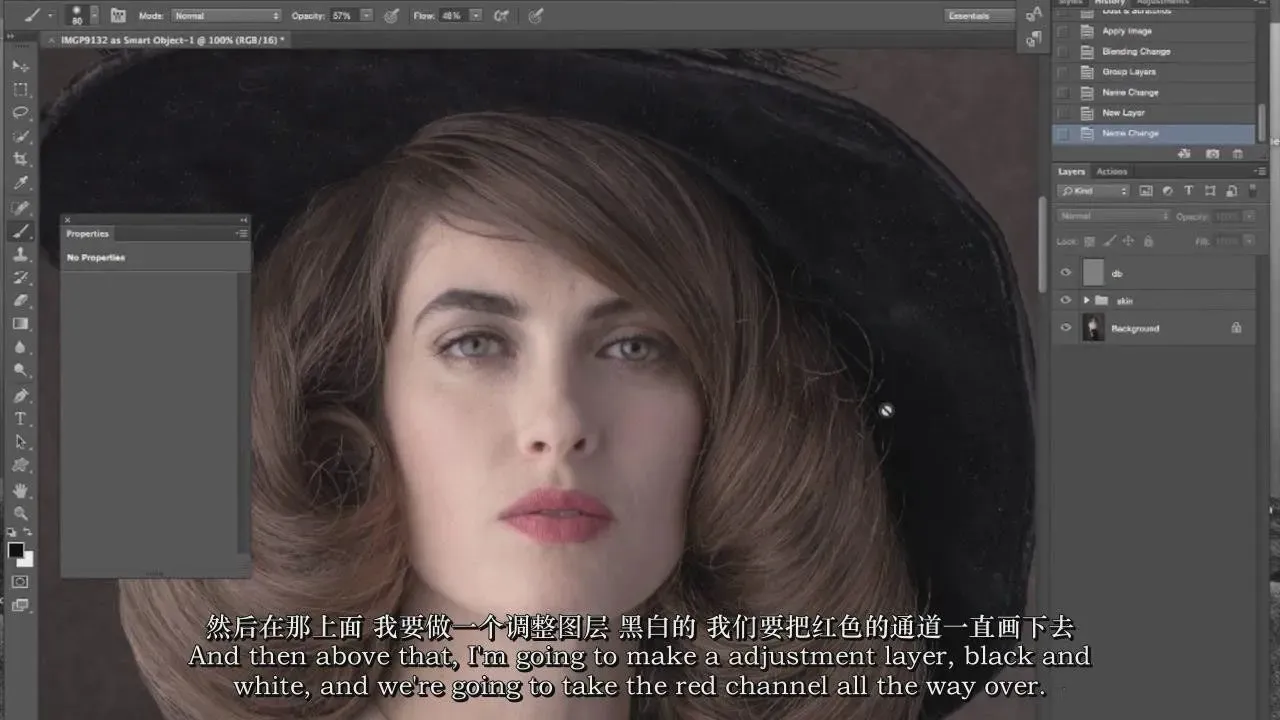Select the Hand tool

coord(20,490)
